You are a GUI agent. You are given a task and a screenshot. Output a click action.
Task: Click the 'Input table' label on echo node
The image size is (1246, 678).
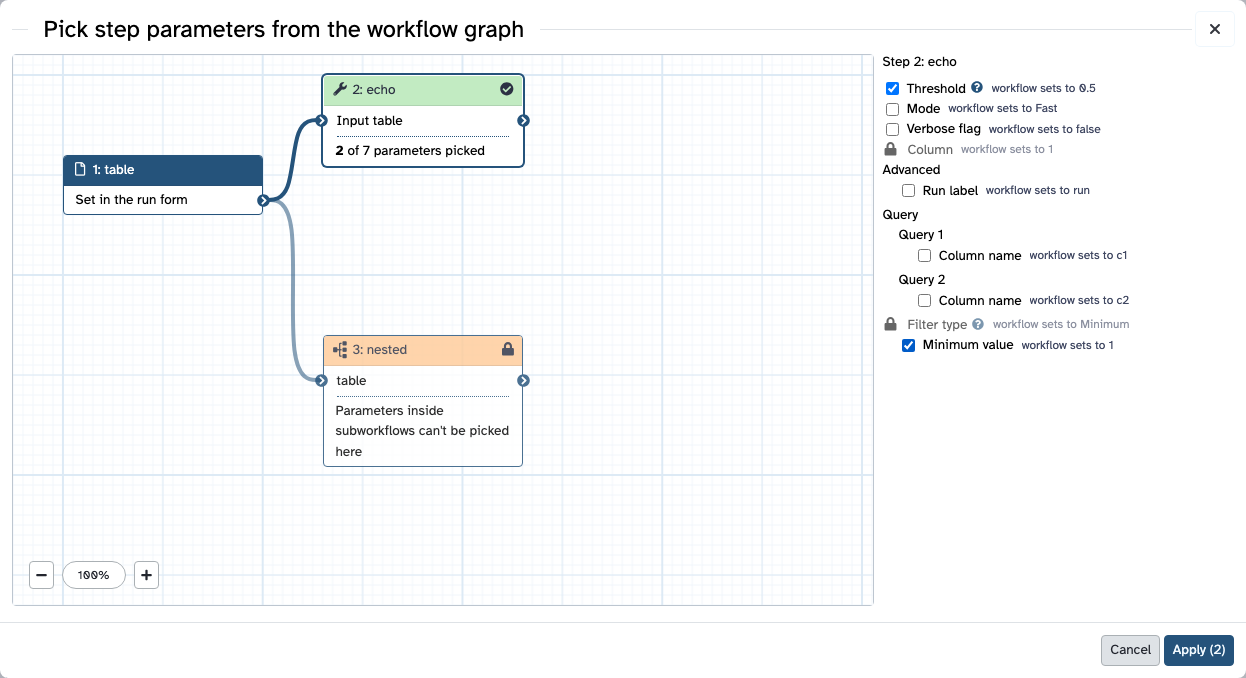[369, 121]
